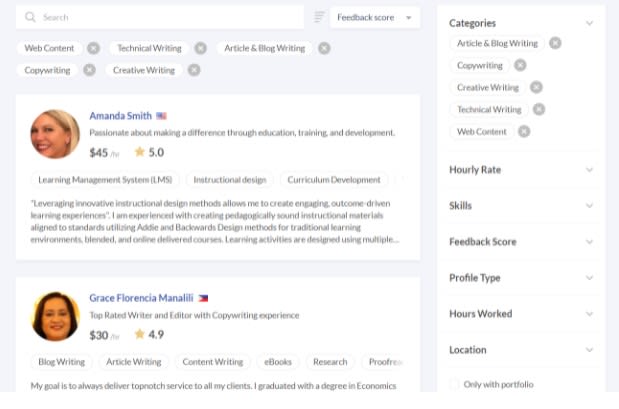Screen dimensions: 619x409
Task: Click the search magnifier icon
Action: point(31,17)
